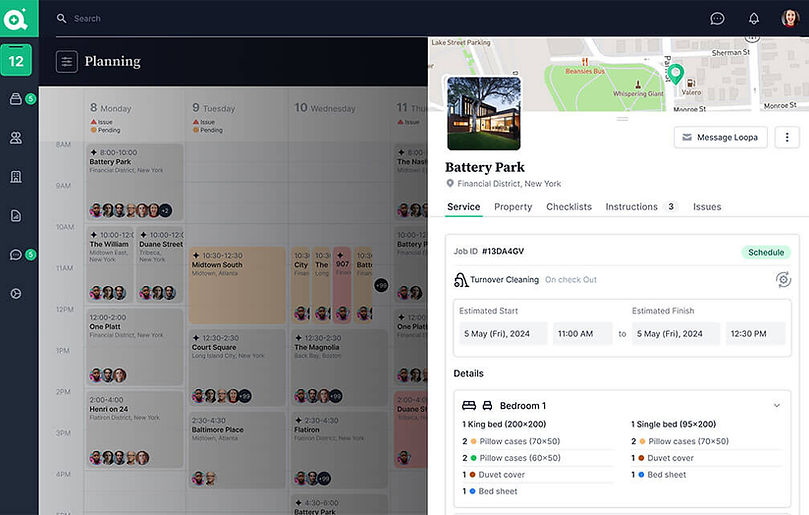Open the Planning filter settings button
This screenshot has height=515, width=809.
click(67, 61)
